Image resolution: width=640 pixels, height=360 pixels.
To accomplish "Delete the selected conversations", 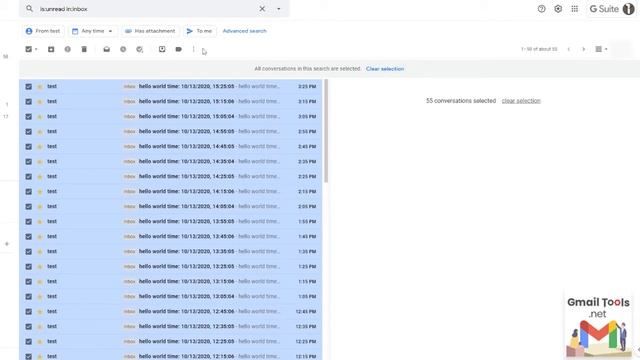I will pyautogui.click(x=84, y=49).
